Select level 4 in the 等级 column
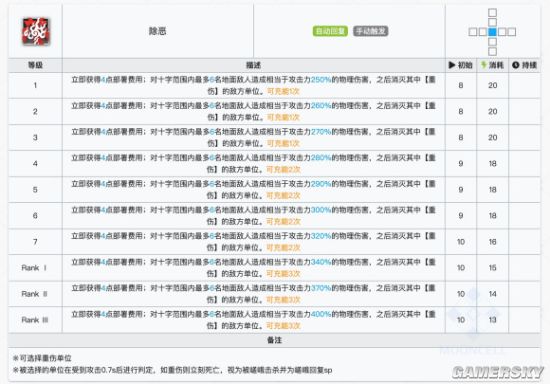The image size is (550, 384). coord(35,163)
